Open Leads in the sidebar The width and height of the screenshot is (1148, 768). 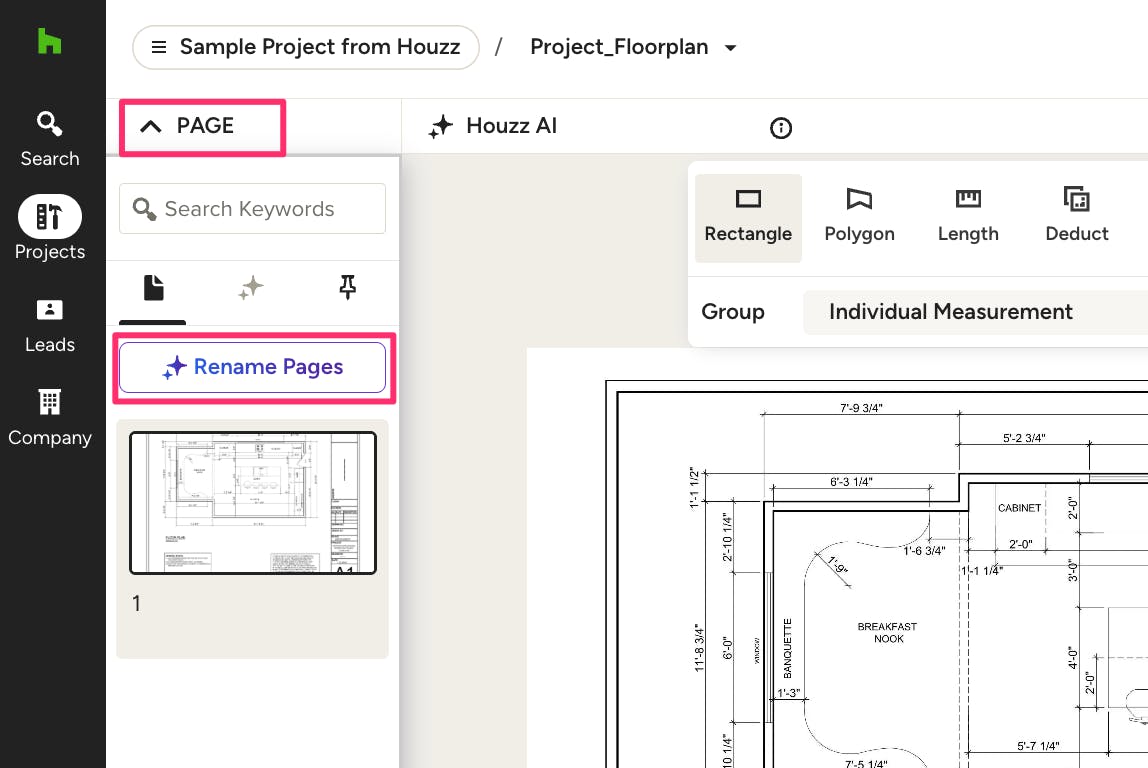[x=50, y=326]
